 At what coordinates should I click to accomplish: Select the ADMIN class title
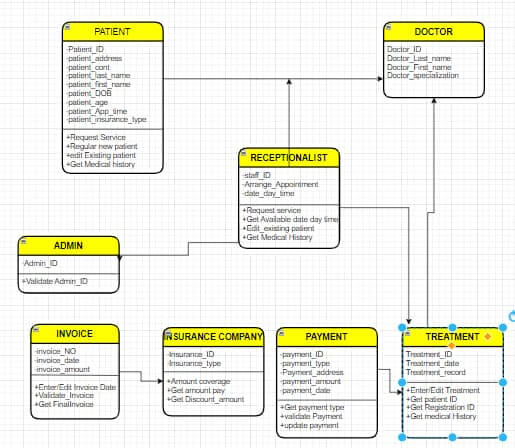coord(68,246)
